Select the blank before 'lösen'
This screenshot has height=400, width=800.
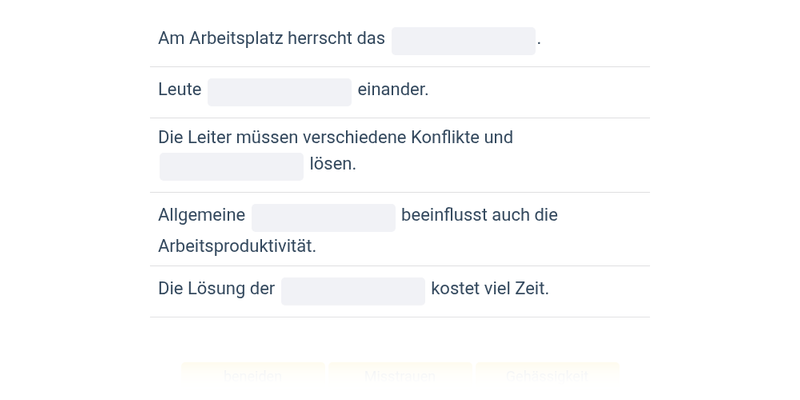click(231, 167)
